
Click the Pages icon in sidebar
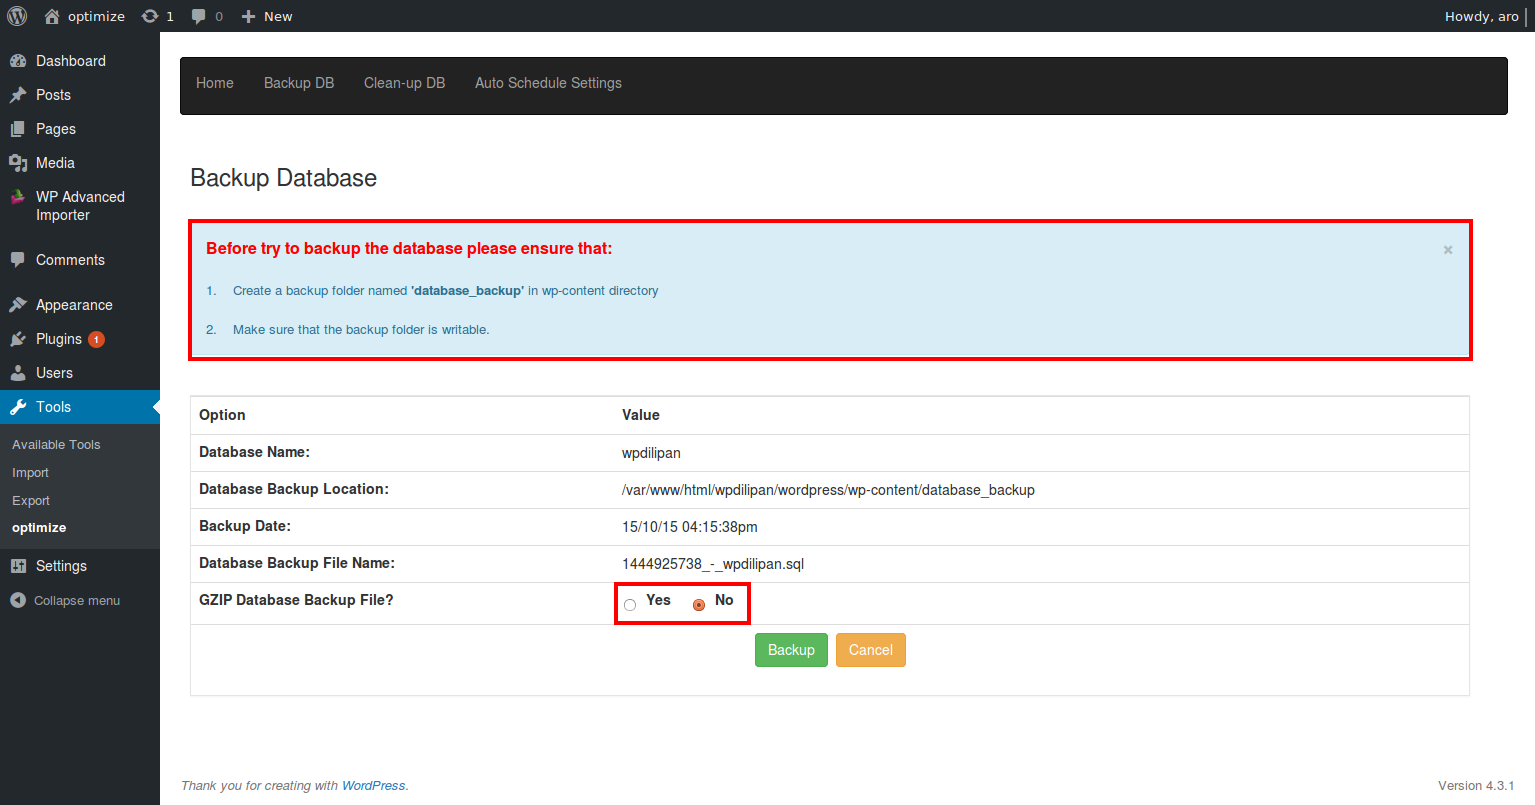(18, 129)
